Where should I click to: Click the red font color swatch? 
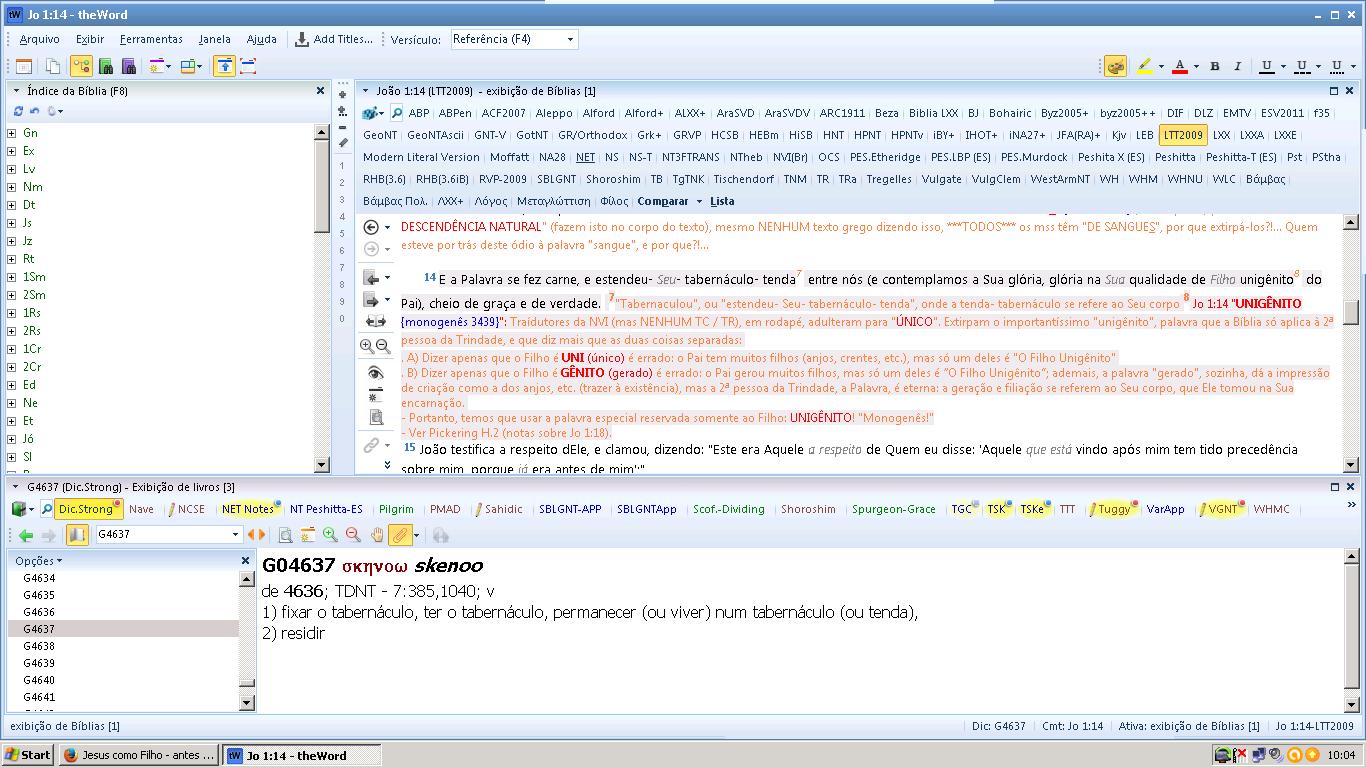(x=1180, y=66)
